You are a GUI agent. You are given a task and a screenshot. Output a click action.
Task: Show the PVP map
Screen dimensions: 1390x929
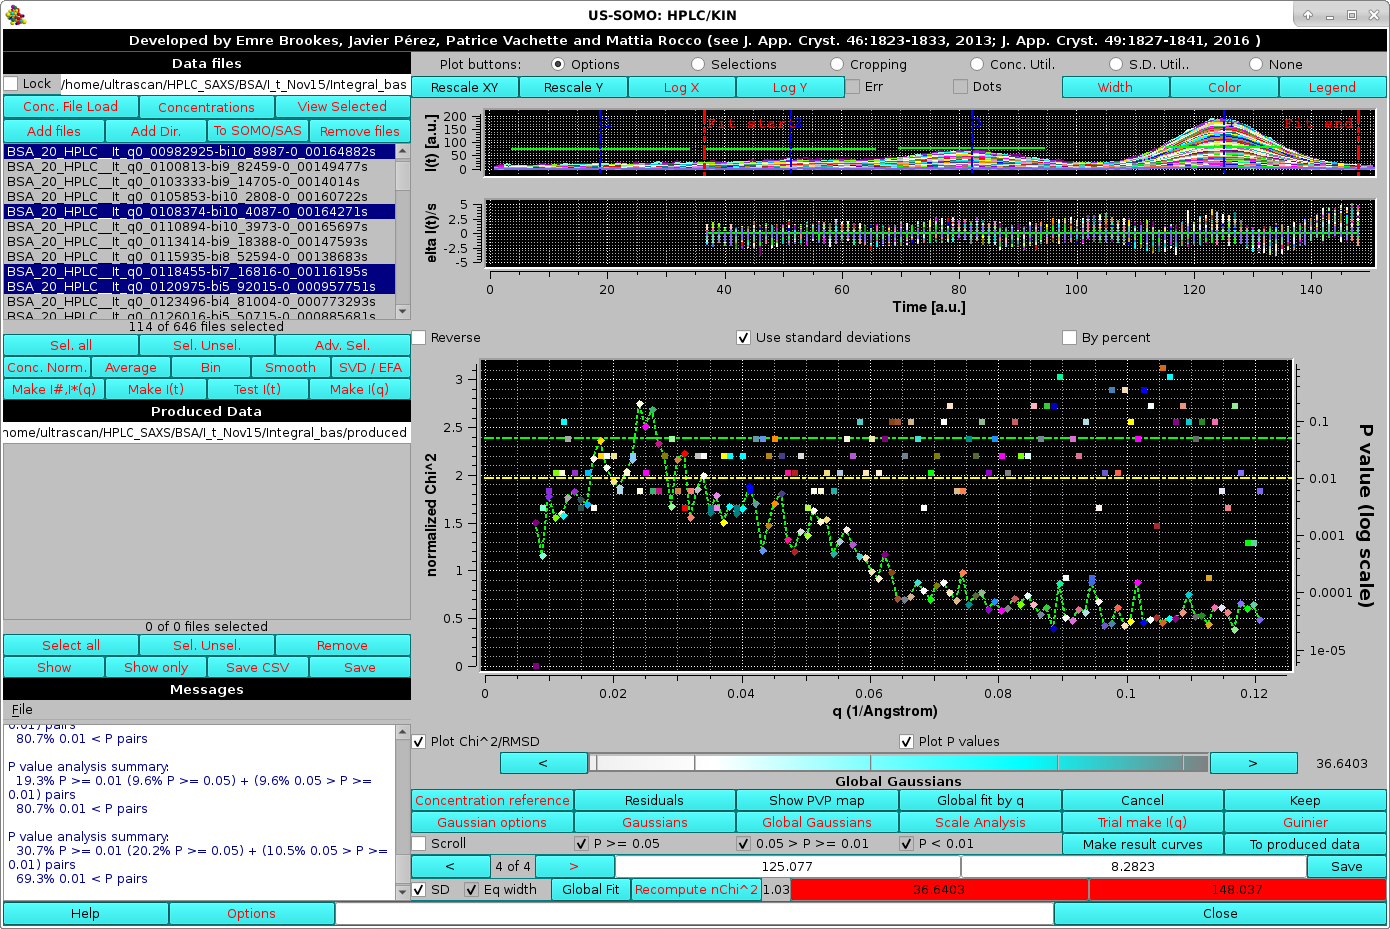click(817, 799)
